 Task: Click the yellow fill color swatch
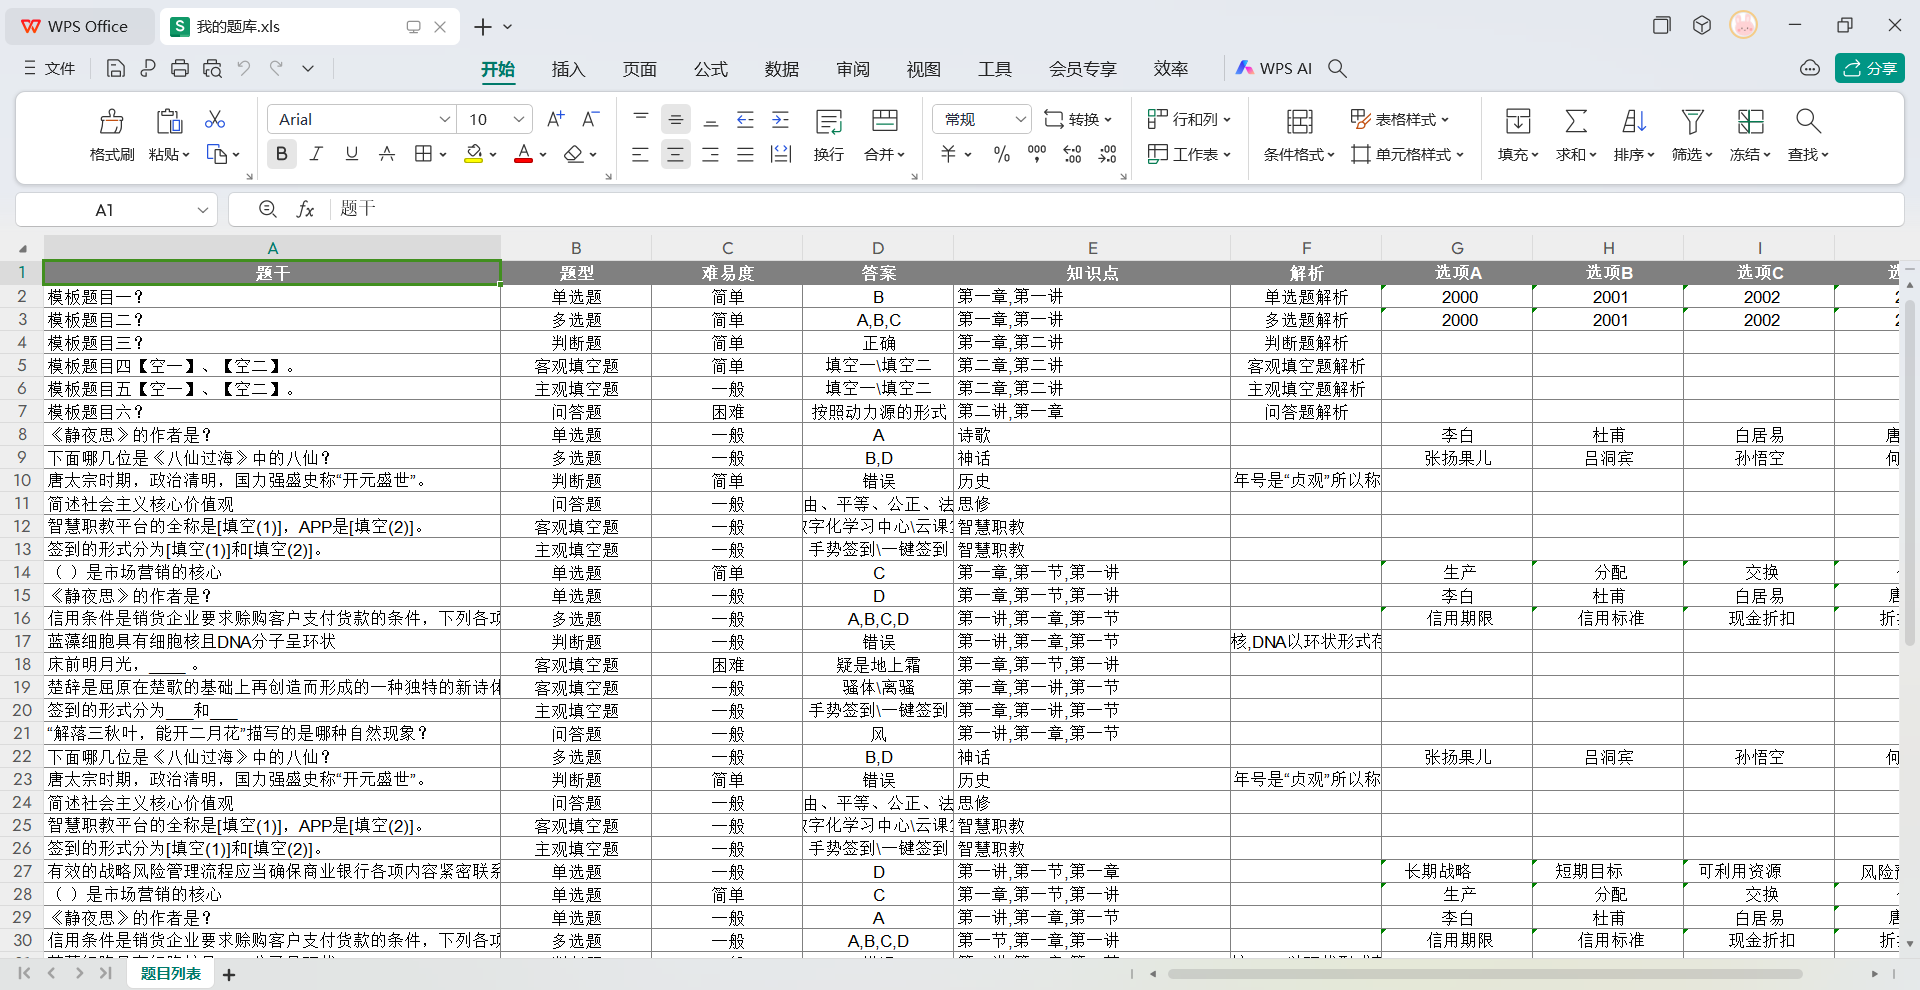(474, 154)
